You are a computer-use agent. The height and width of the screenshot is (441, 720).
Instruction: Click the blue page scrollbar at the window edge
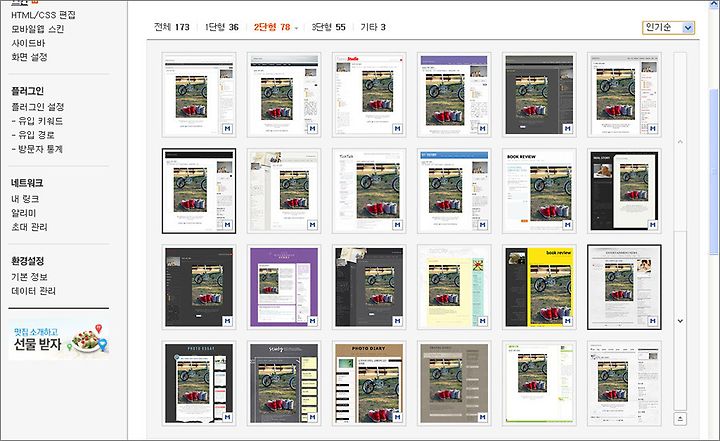(713, 171)
